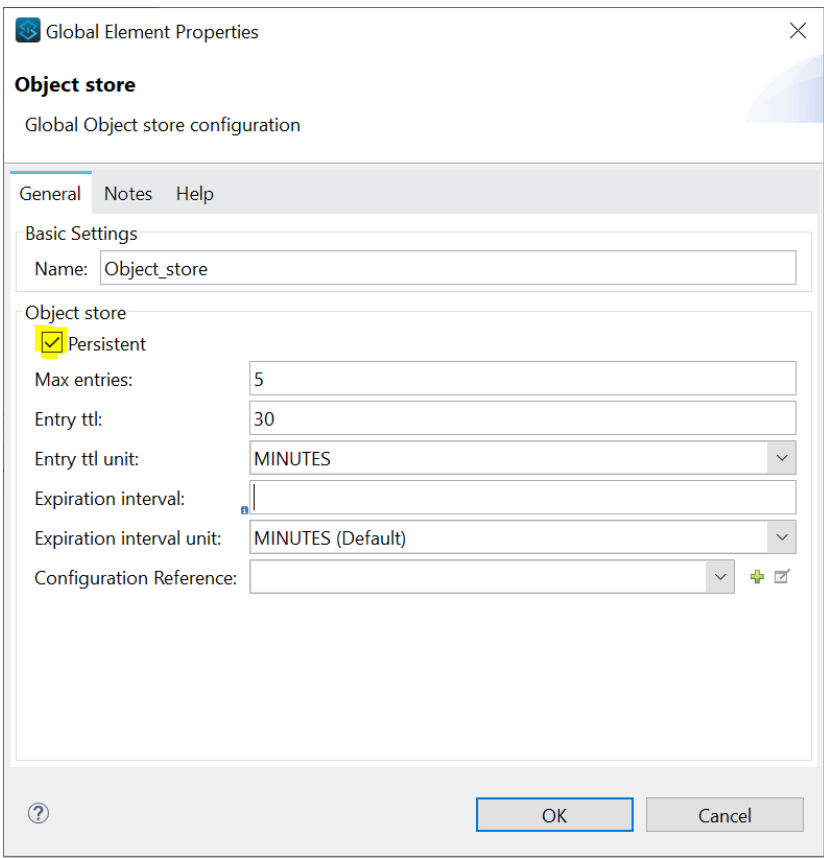Click the 'Entry ttl unit:' label
The image size is (824, 858).
click(x=86, y=459)
